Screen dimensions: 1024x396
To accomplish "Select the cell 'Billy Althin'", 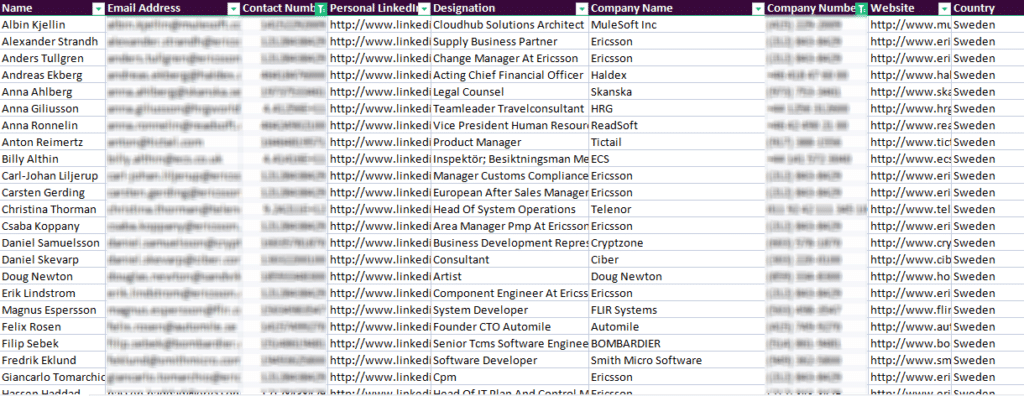I will click(x=52, y=159).
